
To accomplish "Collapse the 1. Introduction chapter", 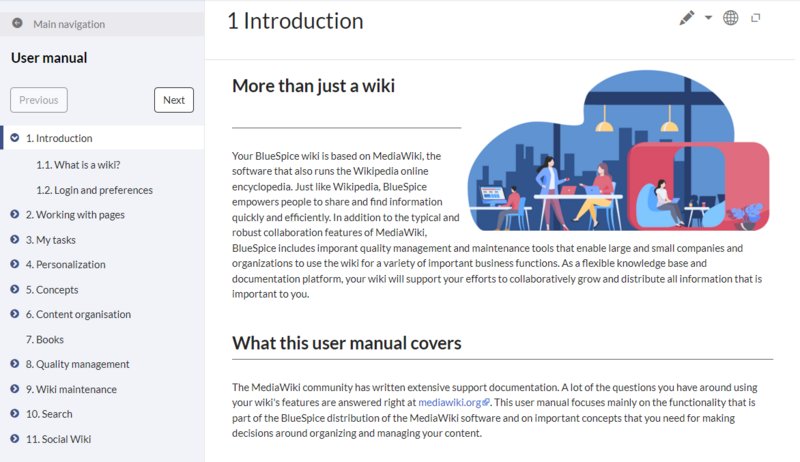I will [x=15, y=139].
